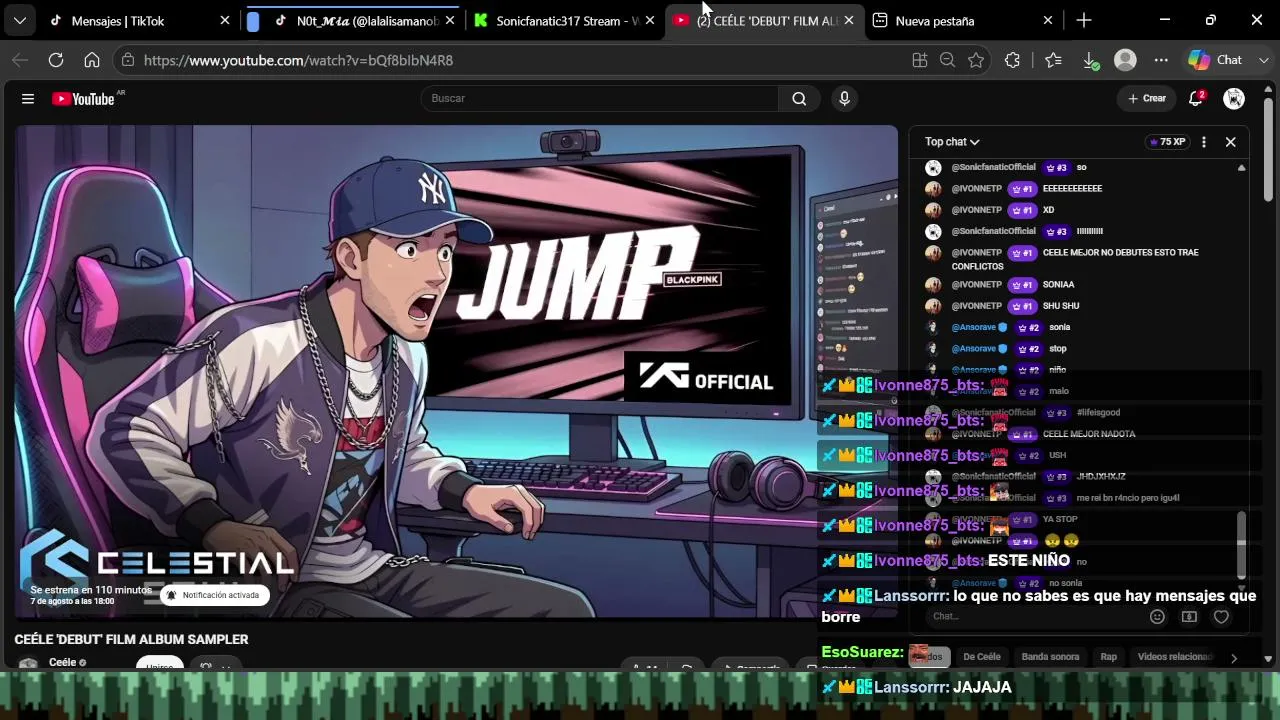Close the Sonicfanatic317 Stream tab
The width and height of the screenshot is (1280, 720).
pyautogui.click(x=650, y=20)
